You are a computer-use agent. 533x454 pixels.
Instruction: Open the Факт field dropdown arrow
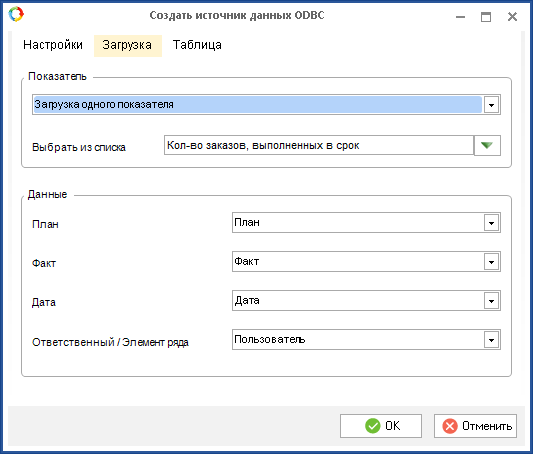coord(491,262)
